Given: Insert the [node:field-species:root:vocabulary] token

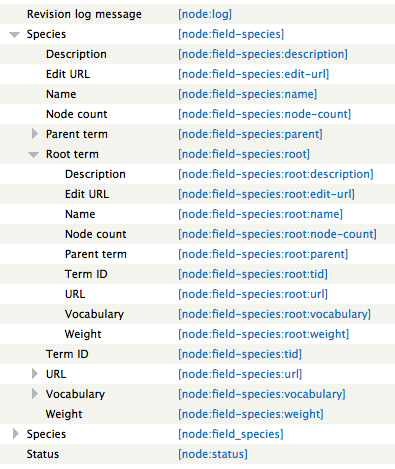Looking at the screenshot, I should [x=274, y=314].
